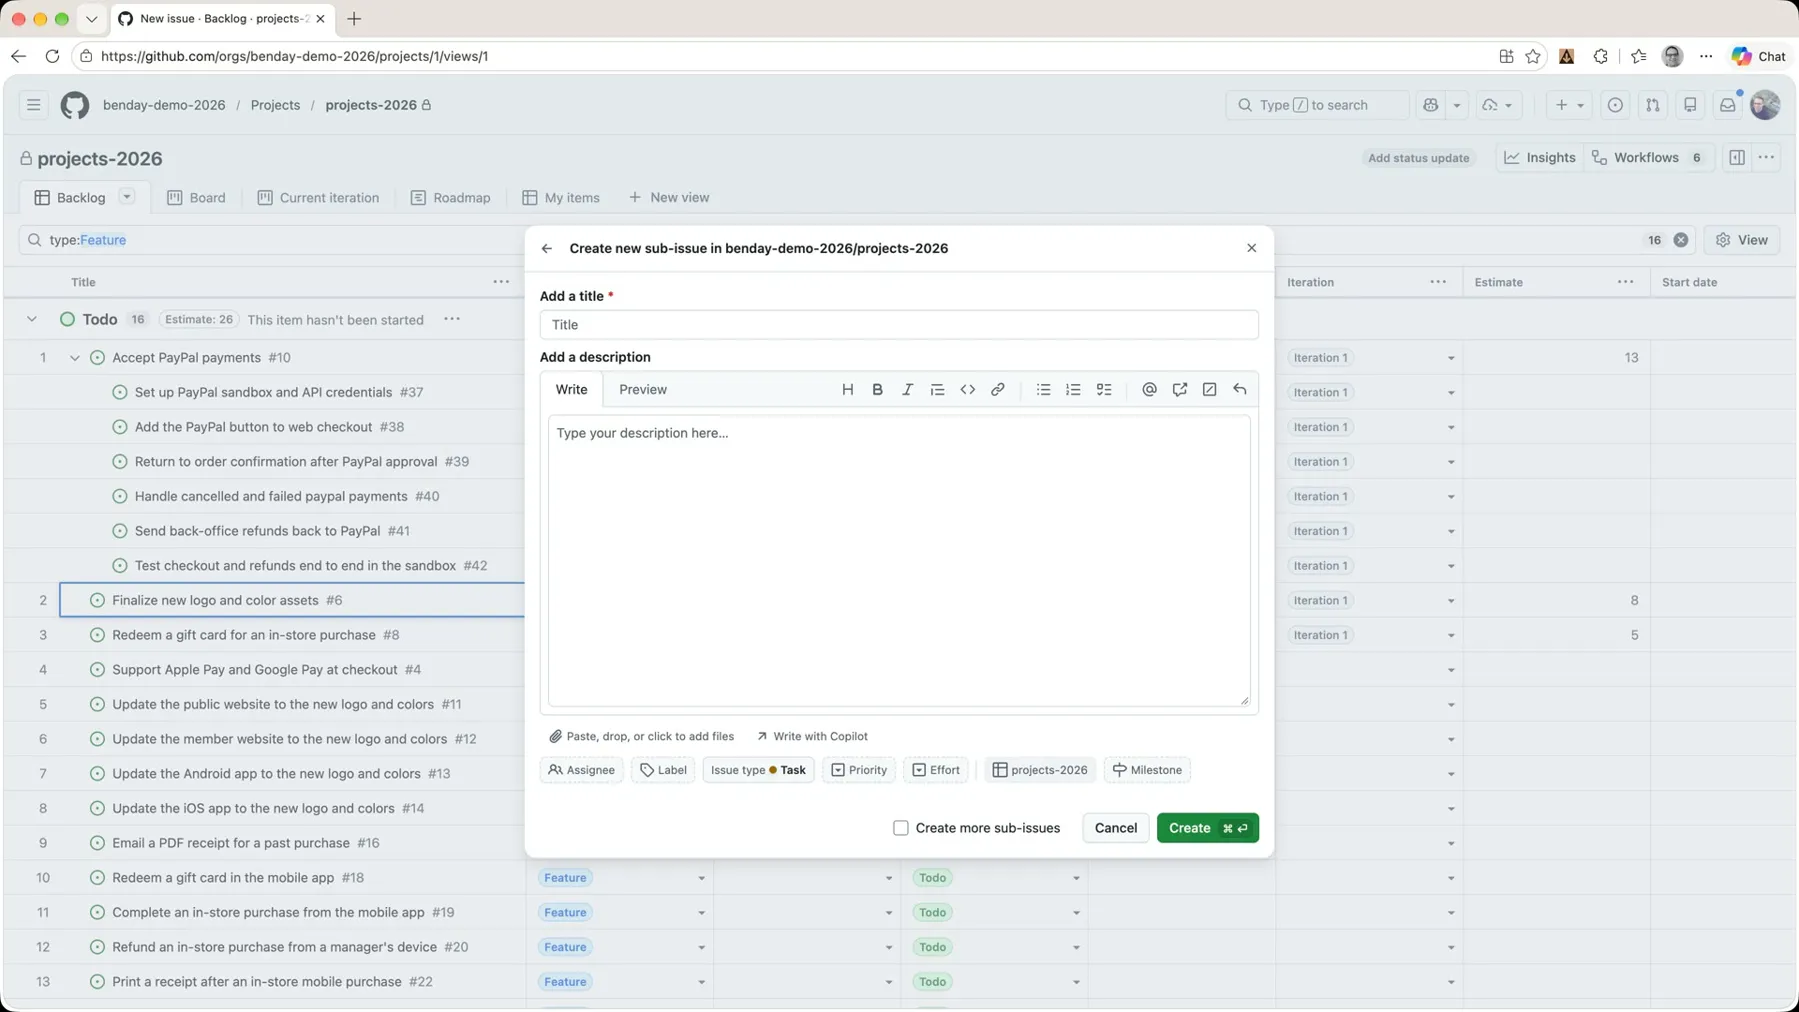Insert unordered bullet list
Image resolution: width=1799 pixels, height=1012 pixels.
1043,390
